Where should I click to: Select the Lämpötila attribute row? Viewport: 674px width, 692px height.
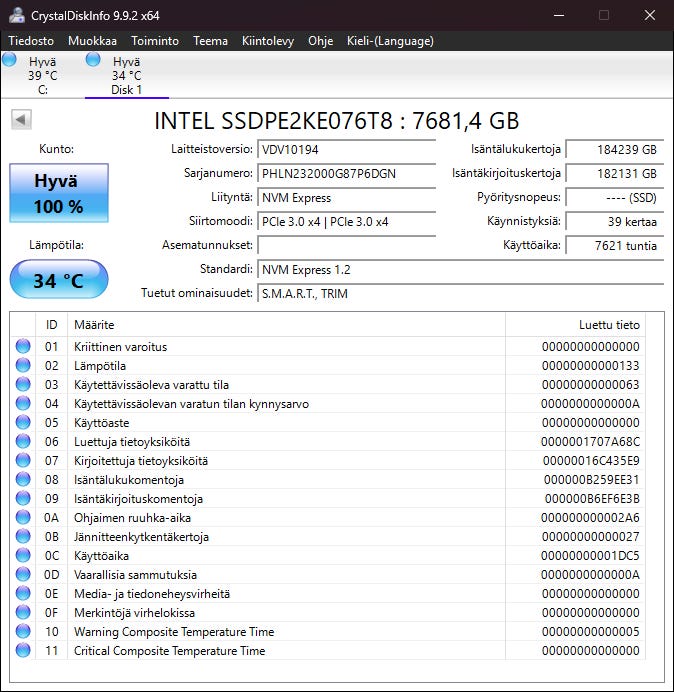(x=328, y=365)
